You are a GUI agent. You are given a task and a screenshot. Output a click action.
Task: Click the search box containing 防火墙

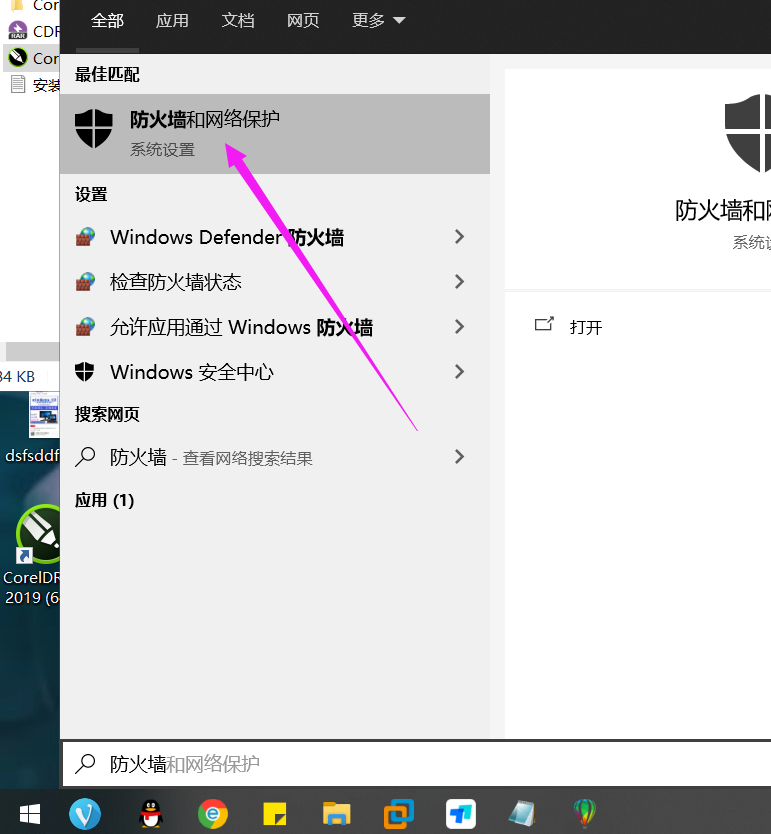click(417, 764)
